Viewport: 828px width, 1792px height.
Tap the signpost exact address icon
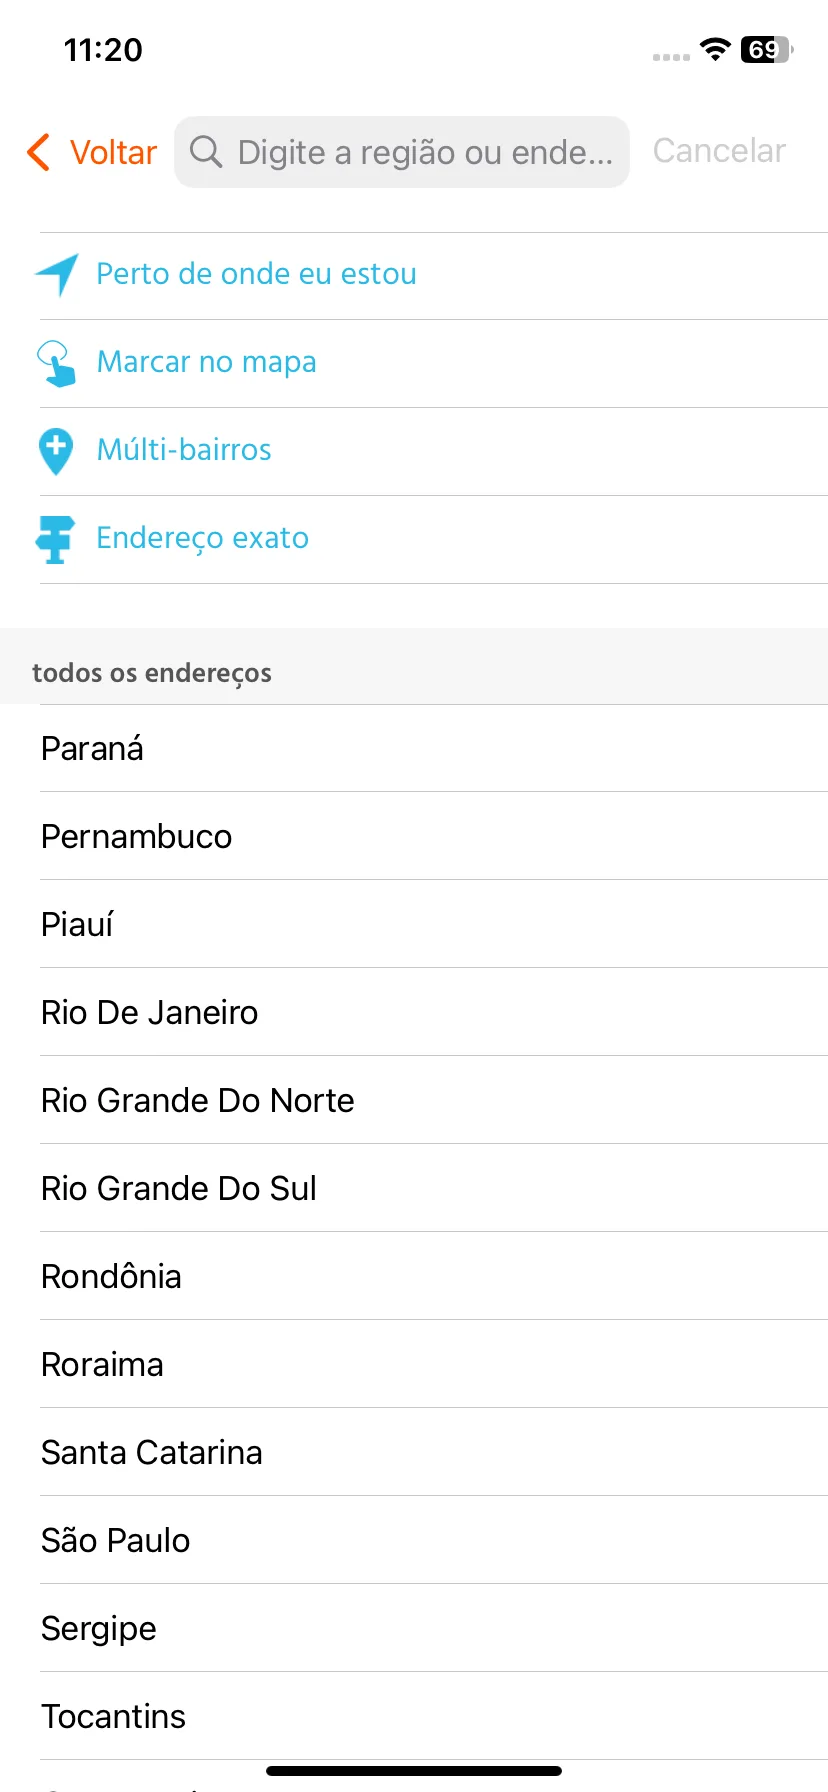pyautogui.click(x=56, y=539)
